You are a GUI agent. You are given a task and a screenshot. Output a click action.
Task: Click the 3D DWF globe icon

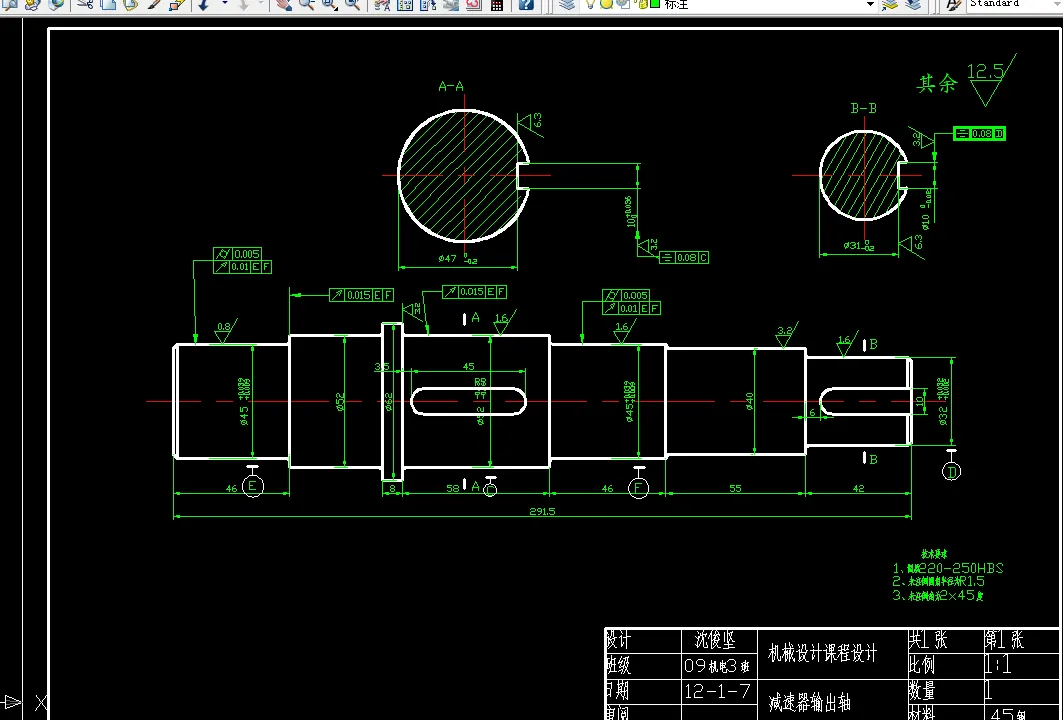(56, 5)
